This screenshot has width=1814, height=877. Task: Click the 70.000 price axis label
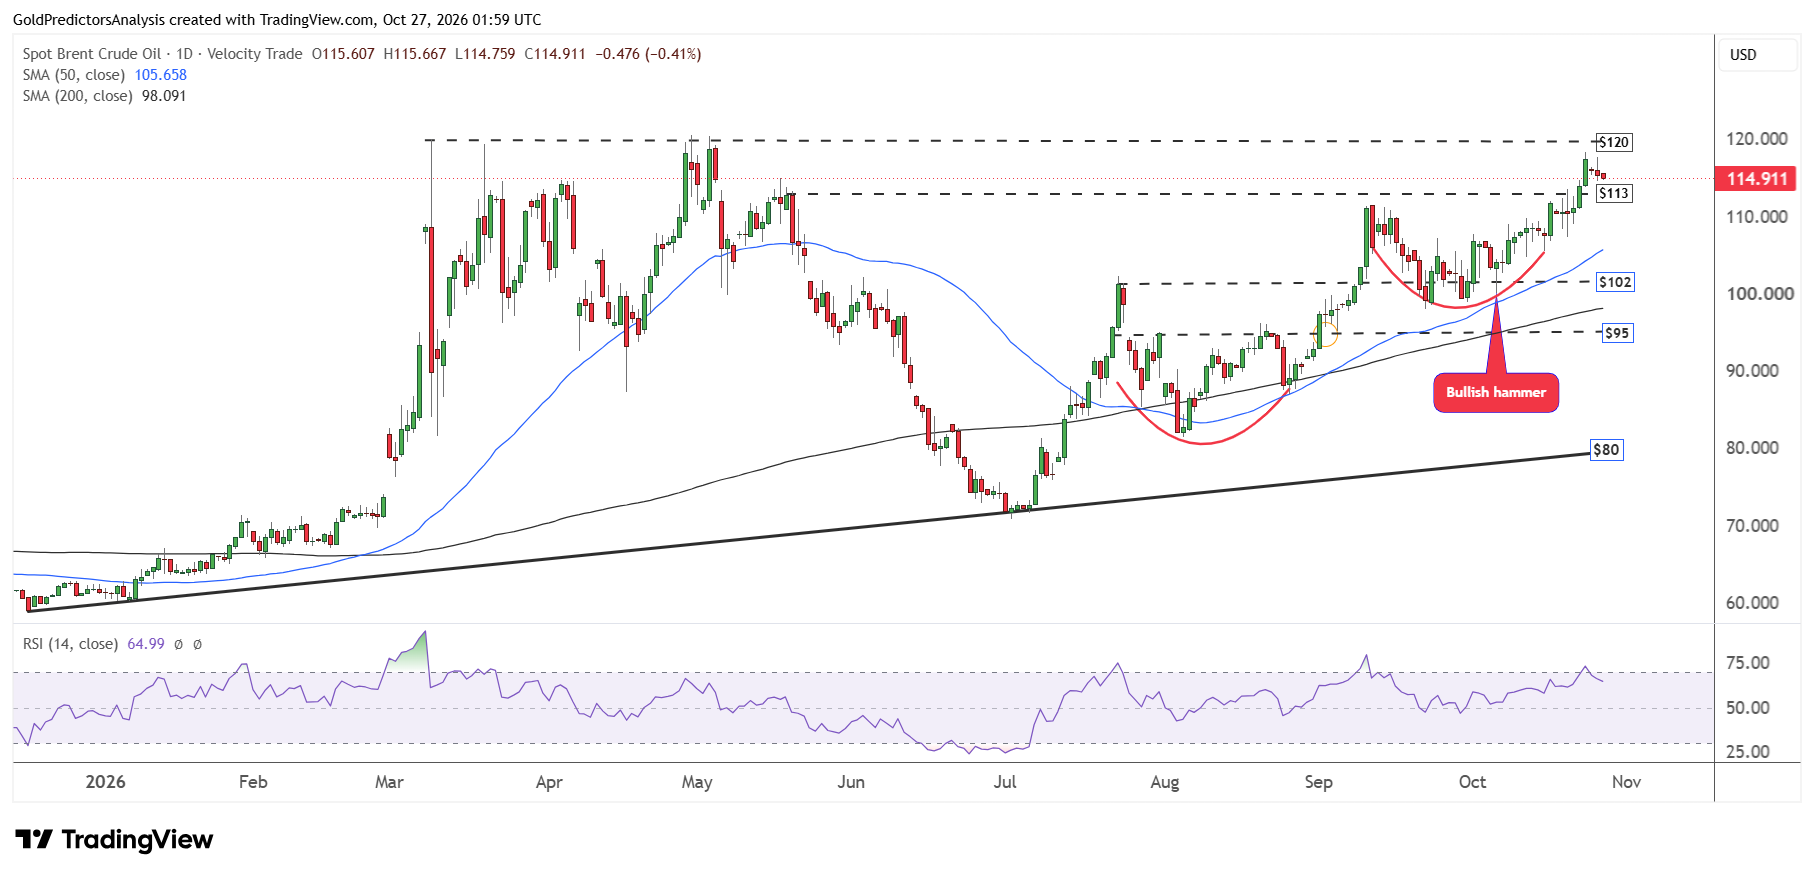click(x=1752, y=526)
